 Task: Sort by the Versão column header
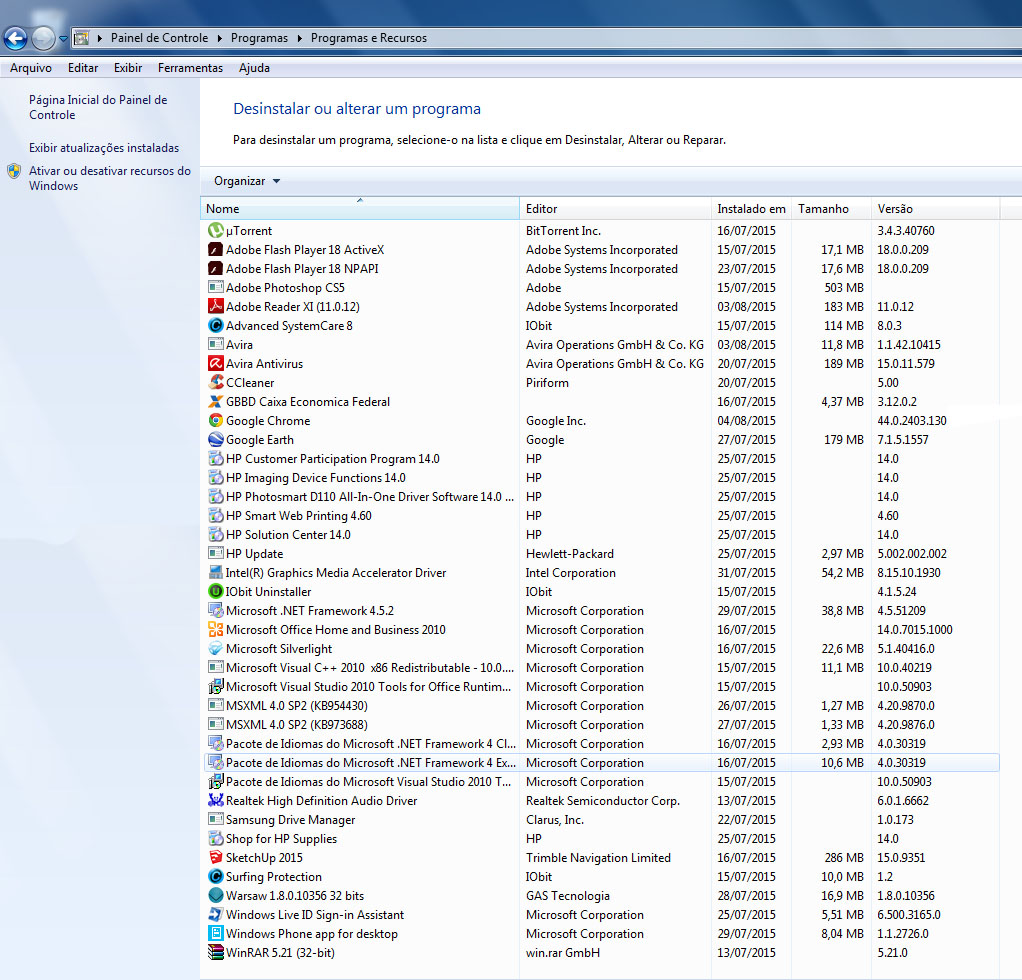point(935,209)
